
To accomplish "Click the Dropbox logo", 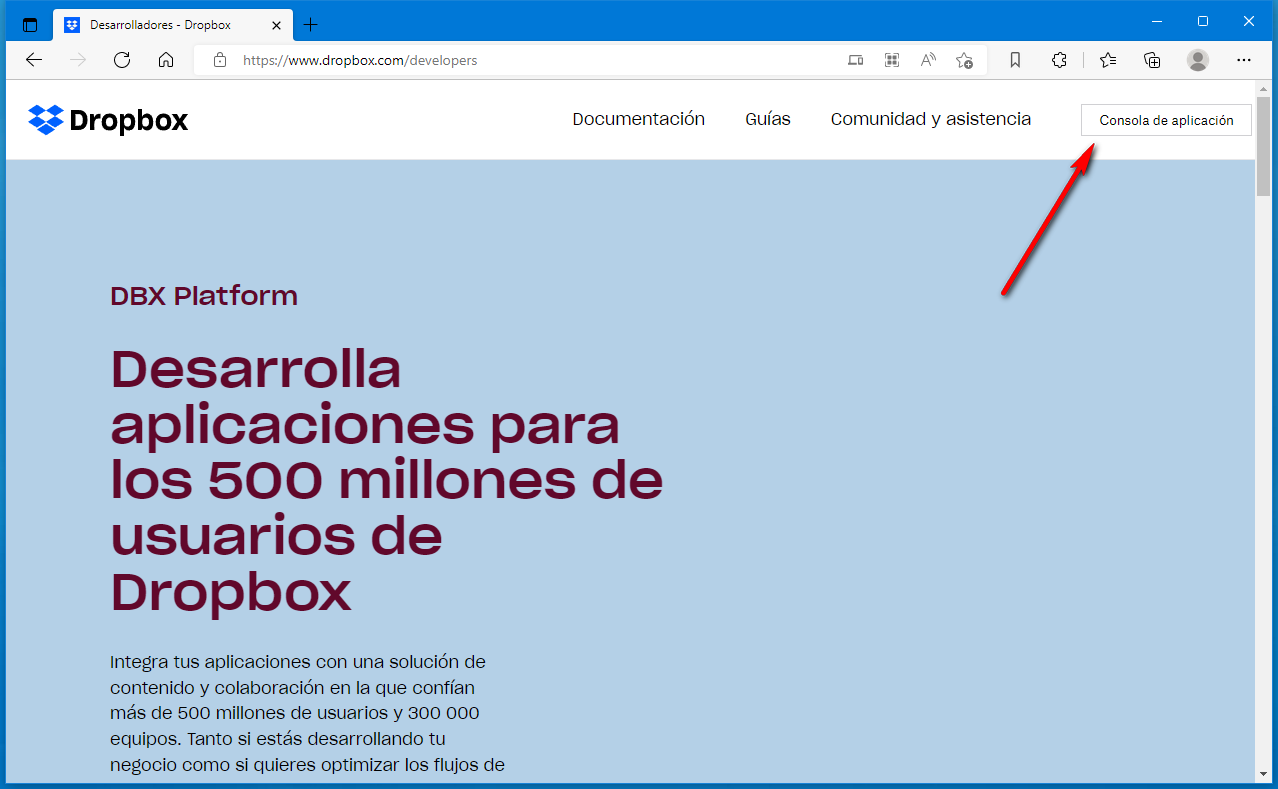I will (108, 120).
